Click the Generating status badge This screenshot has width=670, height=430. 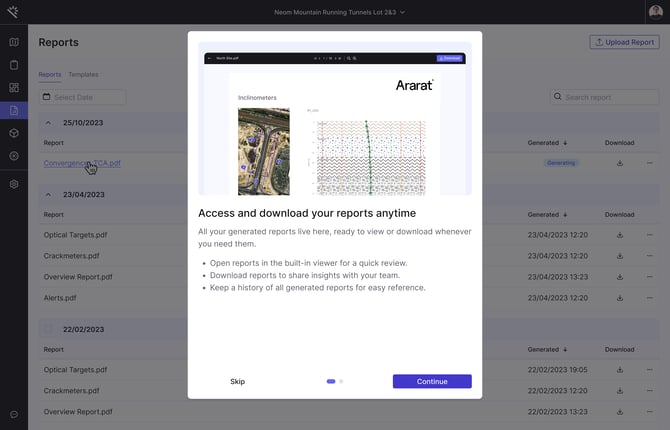pyautogui.click(x=561, y=163)
